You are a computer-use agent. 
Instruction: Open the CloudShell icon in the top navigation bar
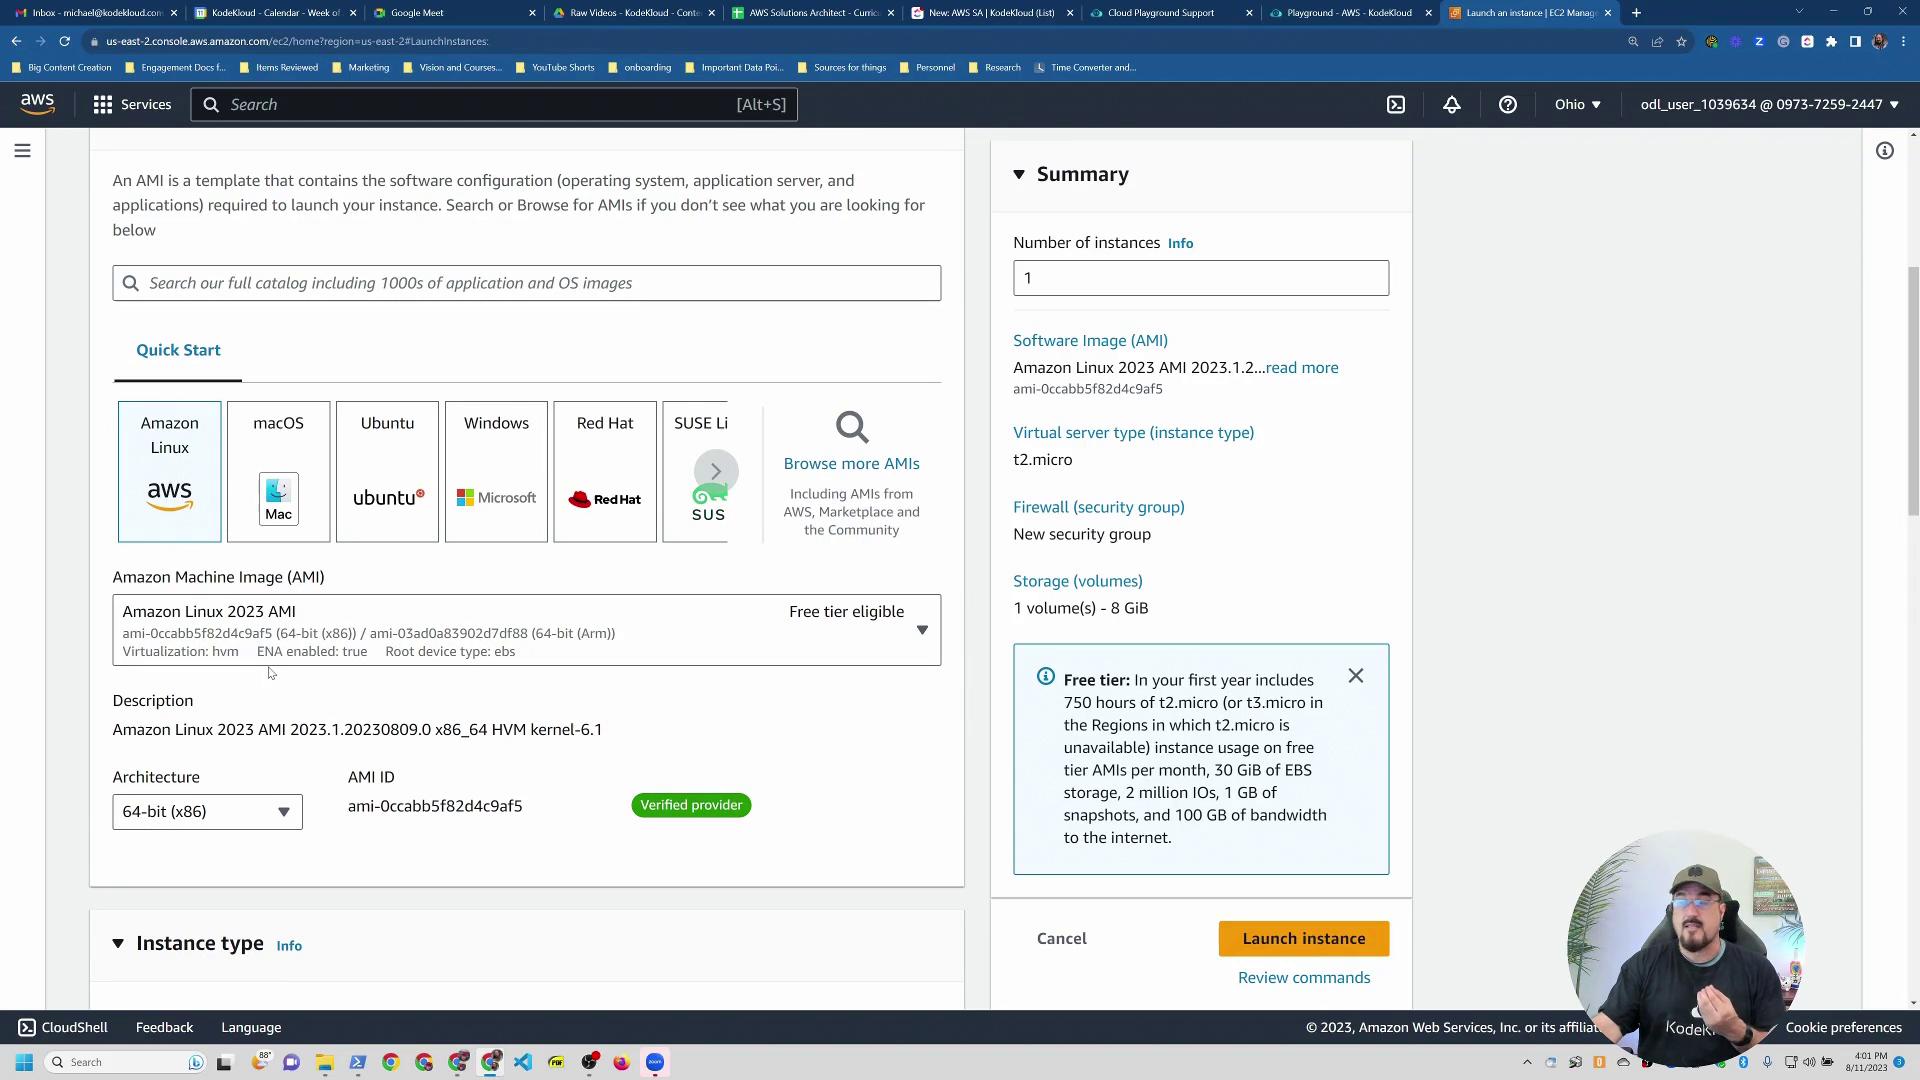pos(1396,104)
